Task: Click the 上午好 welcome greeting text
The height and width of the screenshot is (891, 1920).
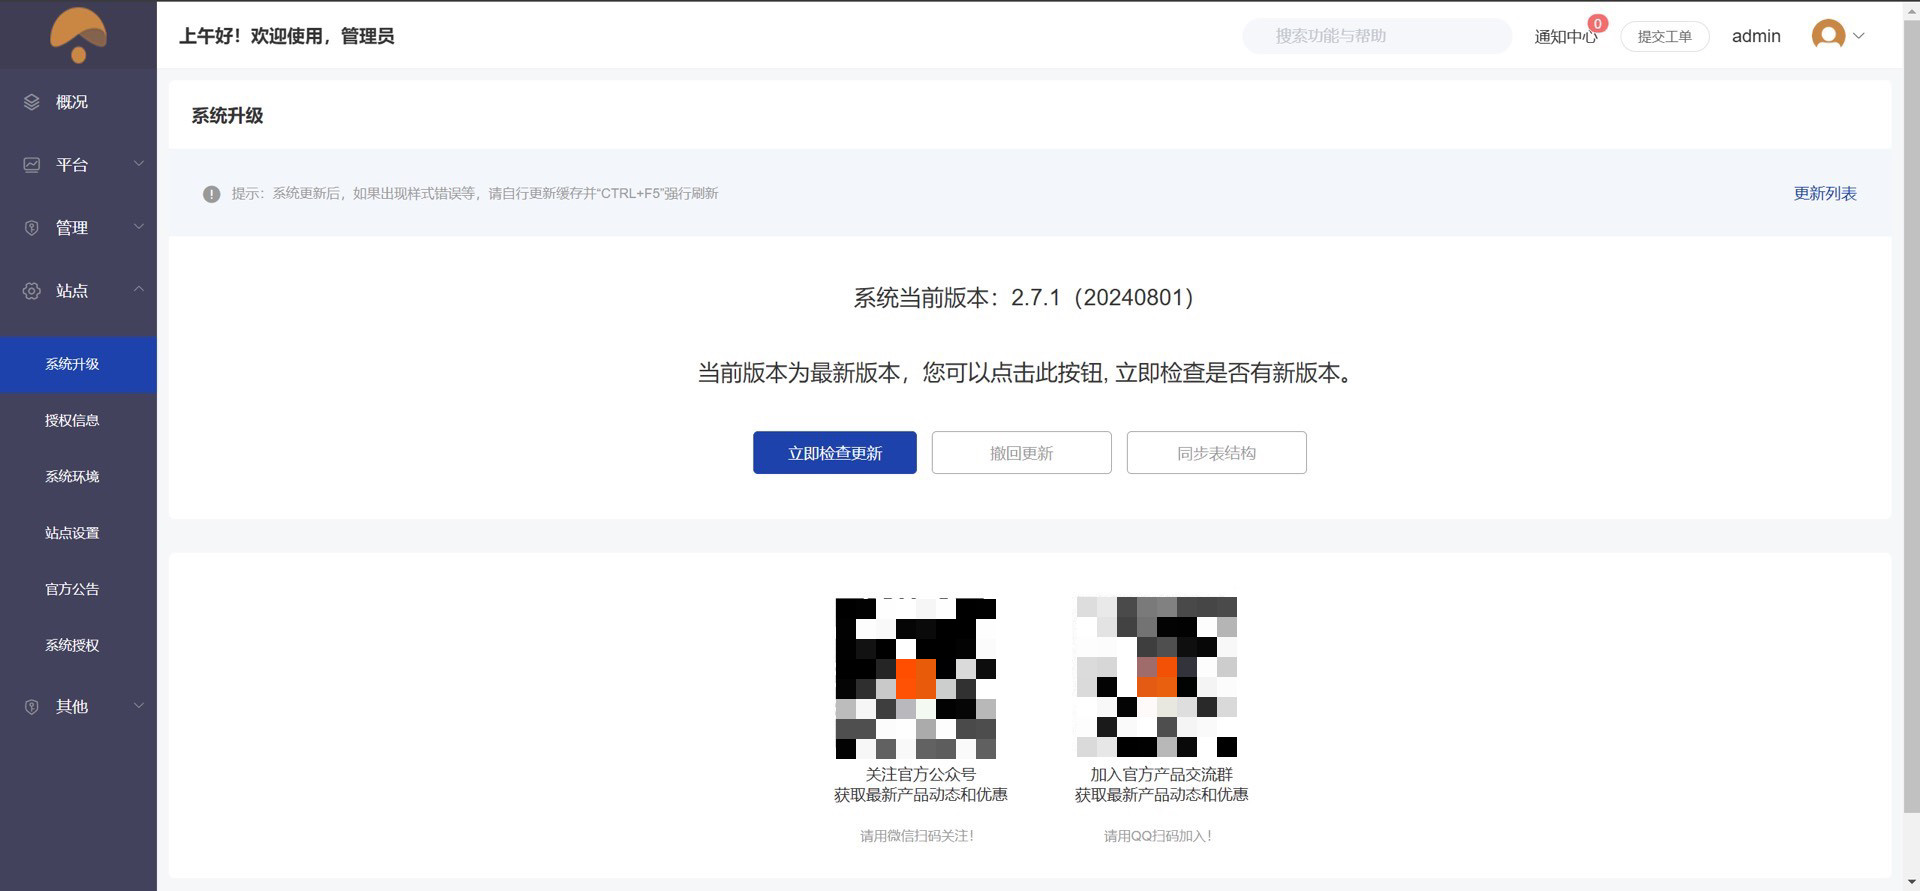Action: (287, 36)
